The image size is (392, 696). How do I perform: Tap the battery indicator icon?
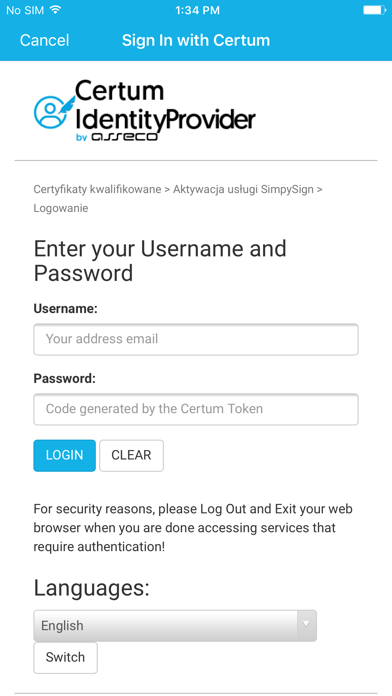point(374,10)
